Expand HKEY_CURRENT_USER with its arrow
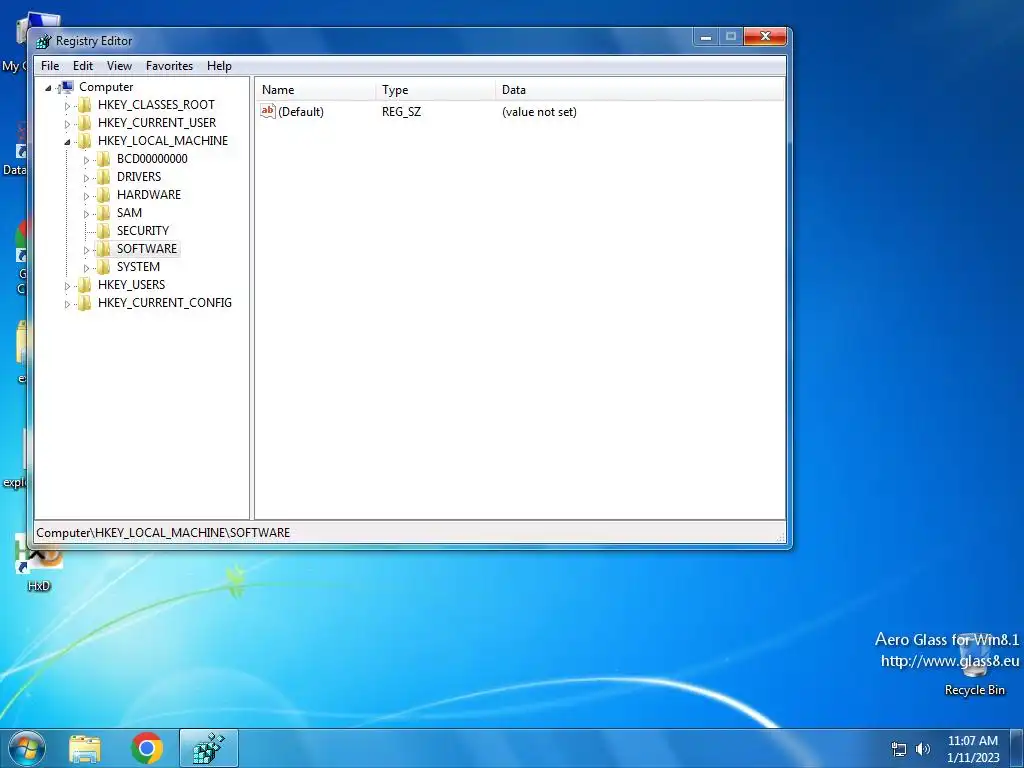The height and width of the screenshot is (768, 1024). pyautogui.click(x=67, y=123)
